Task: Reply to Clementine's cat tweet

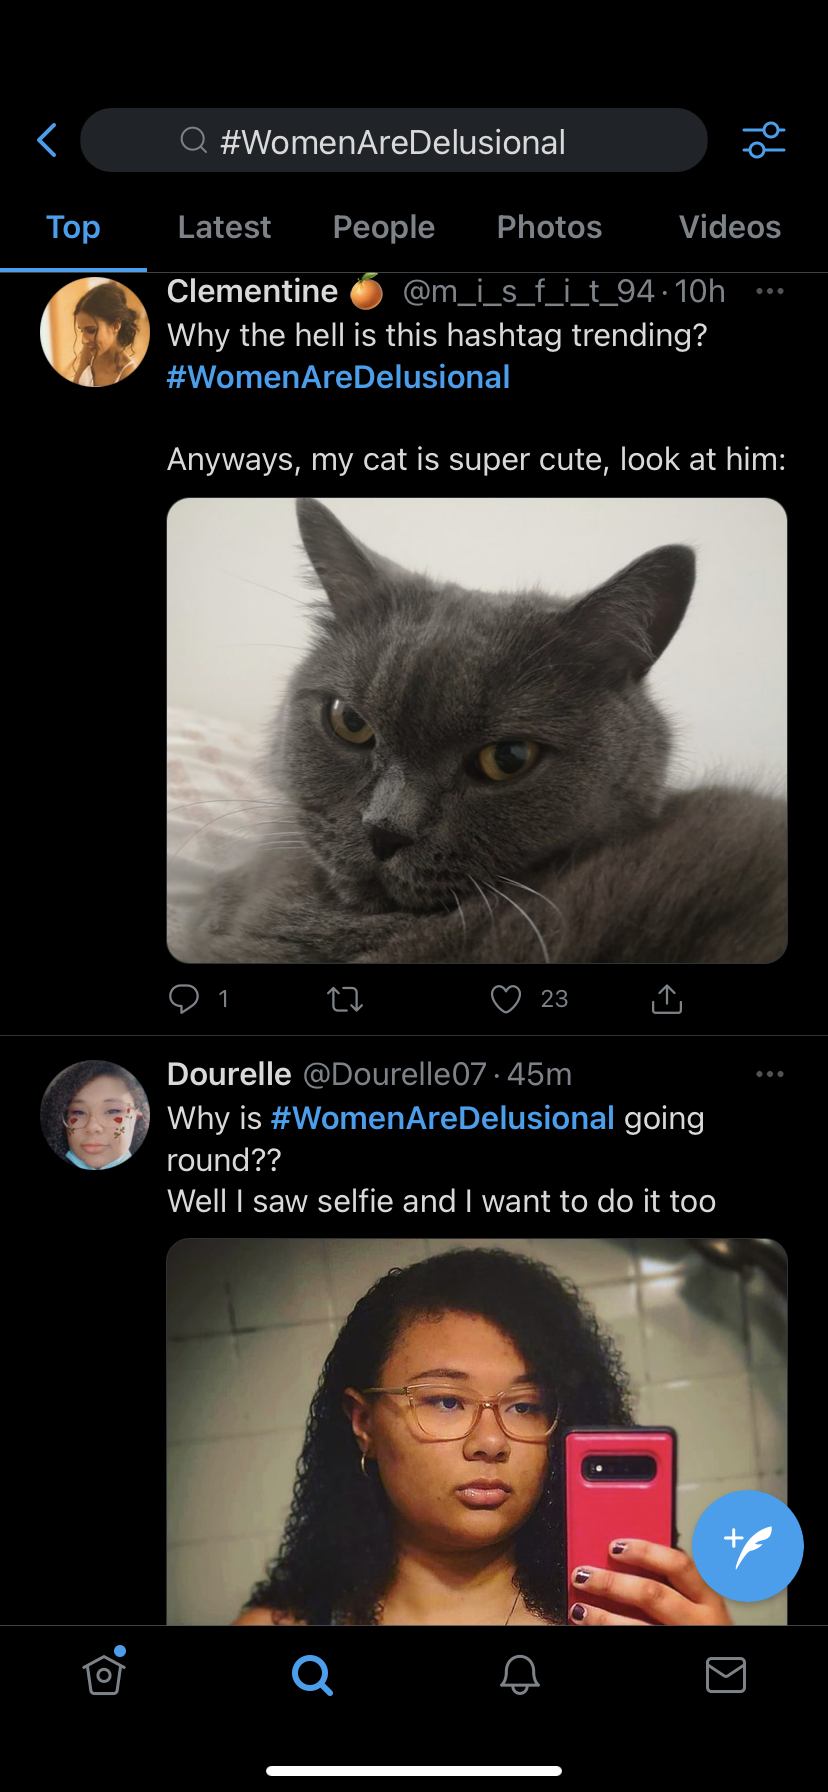Action: pos(184,998)
